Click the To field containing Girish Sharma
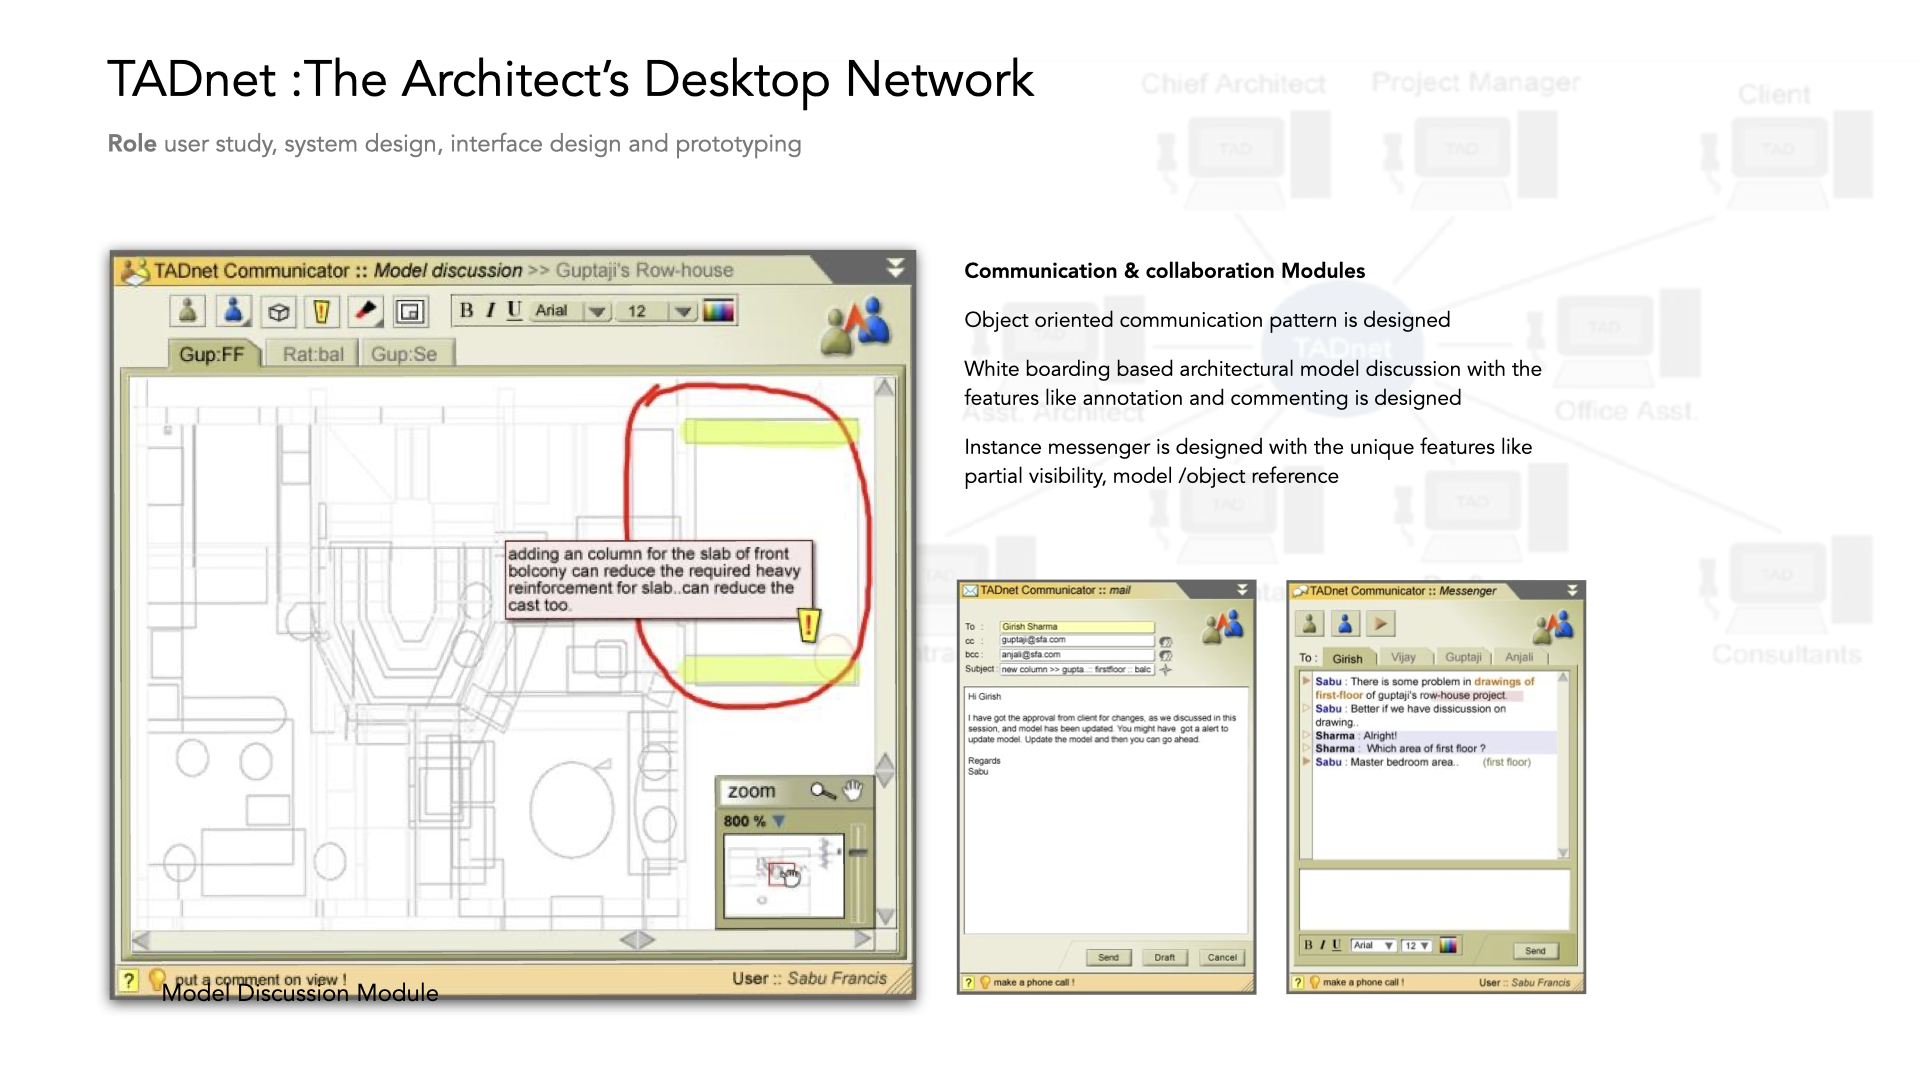The width and height of the screenshot is (1920, 1080). 1078,626
